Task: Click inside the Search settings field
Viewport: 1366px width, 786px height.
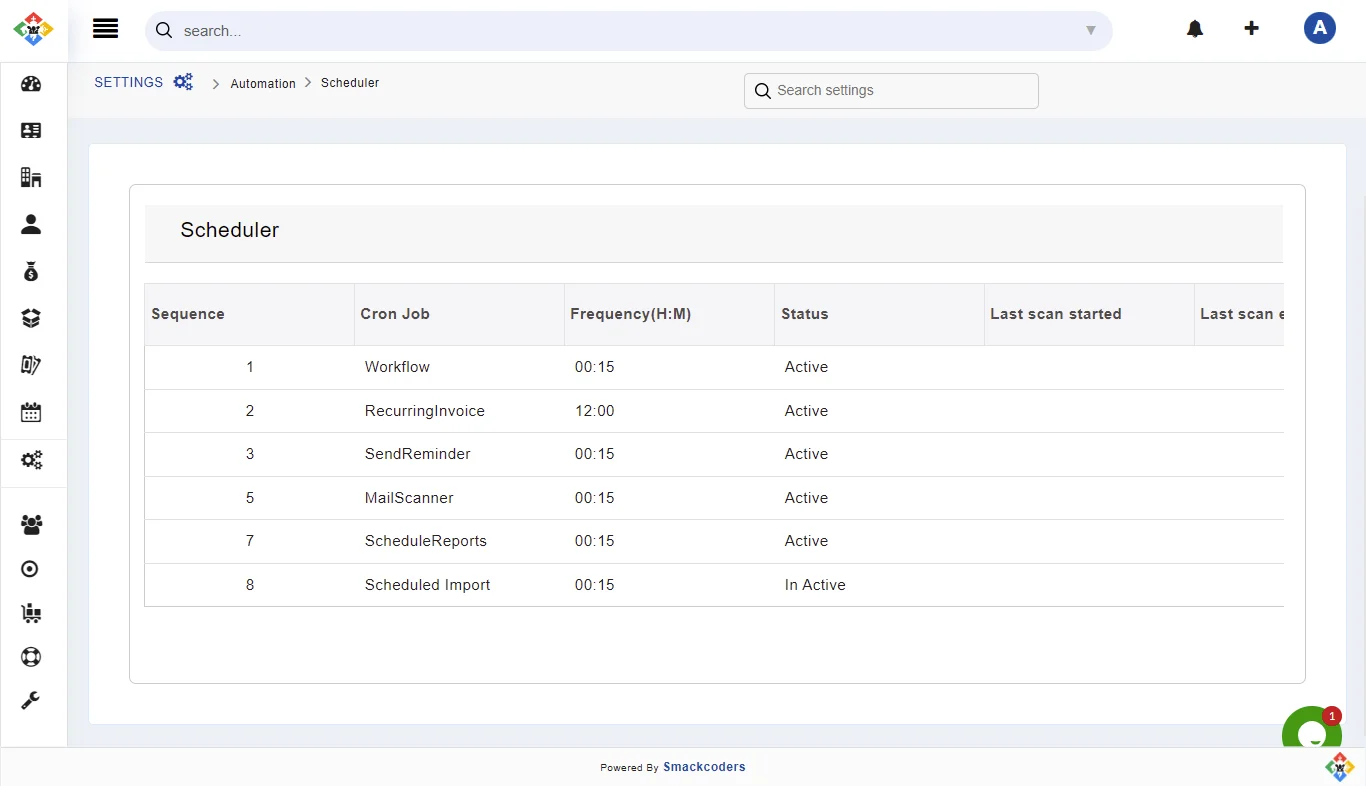Action: (x=890, y=90)
